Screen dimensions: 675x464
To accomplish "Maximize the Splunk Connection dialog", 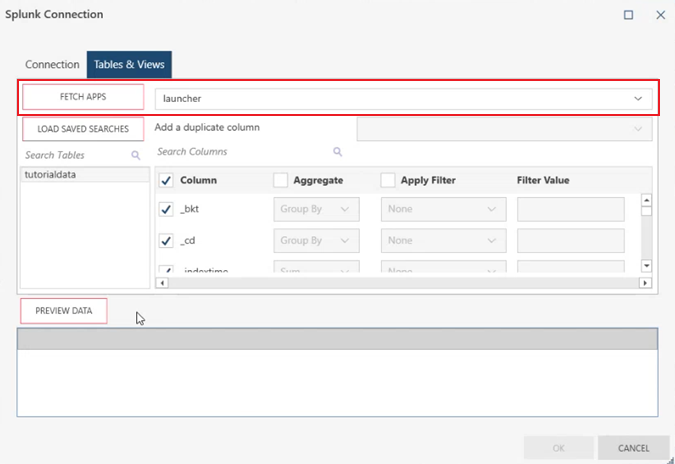I will (628, 15).
